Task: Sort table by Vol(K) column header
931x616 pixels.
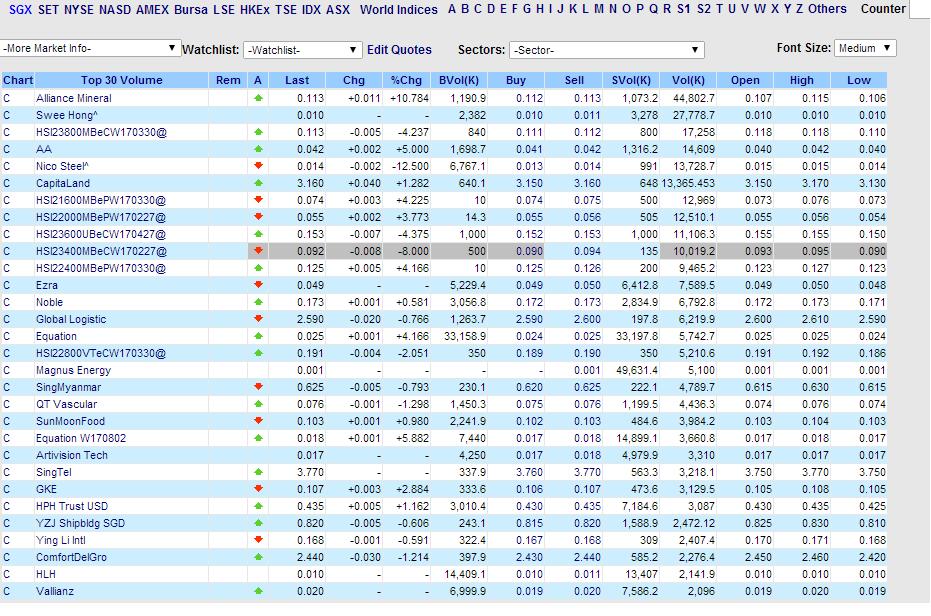Action: pyautogui.click(x=688, y=80)
